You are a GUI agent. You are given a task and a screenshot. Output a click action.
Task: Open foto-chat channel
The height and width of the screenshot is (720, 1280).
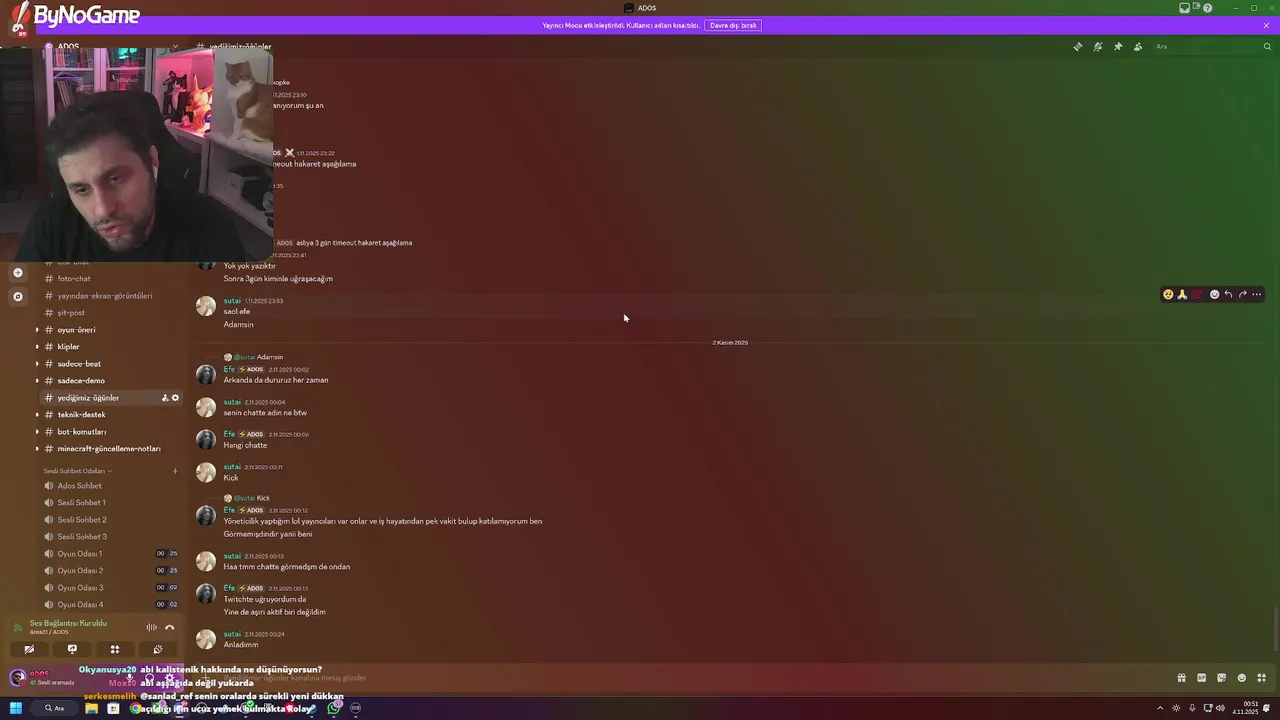(x=111, y=279)
